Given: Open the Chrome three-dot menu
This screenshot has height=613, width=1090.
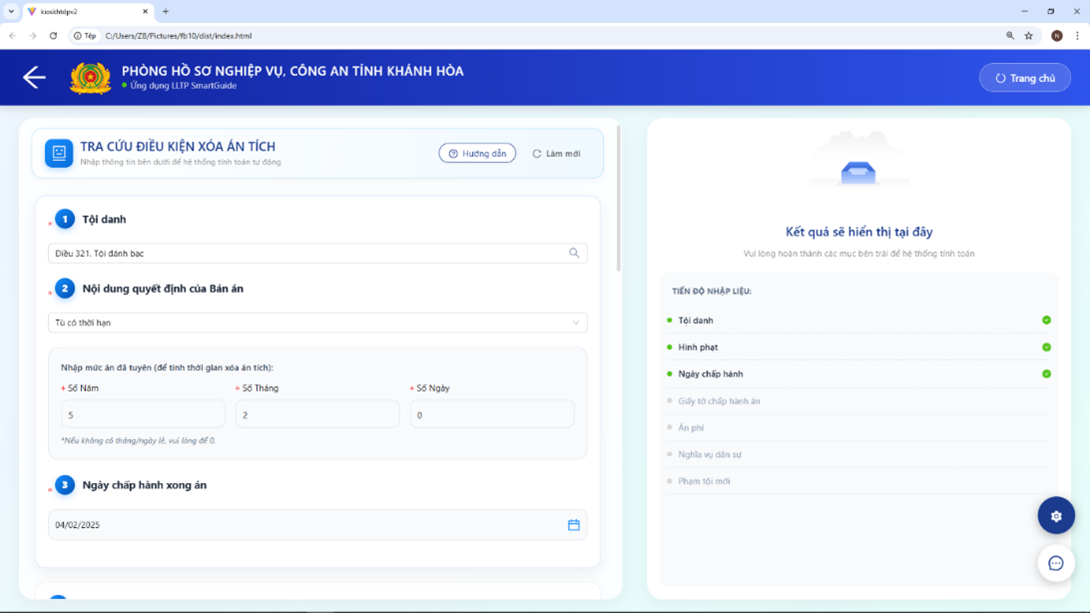Looking at the screenshot, I should (x=1077, y=36).
